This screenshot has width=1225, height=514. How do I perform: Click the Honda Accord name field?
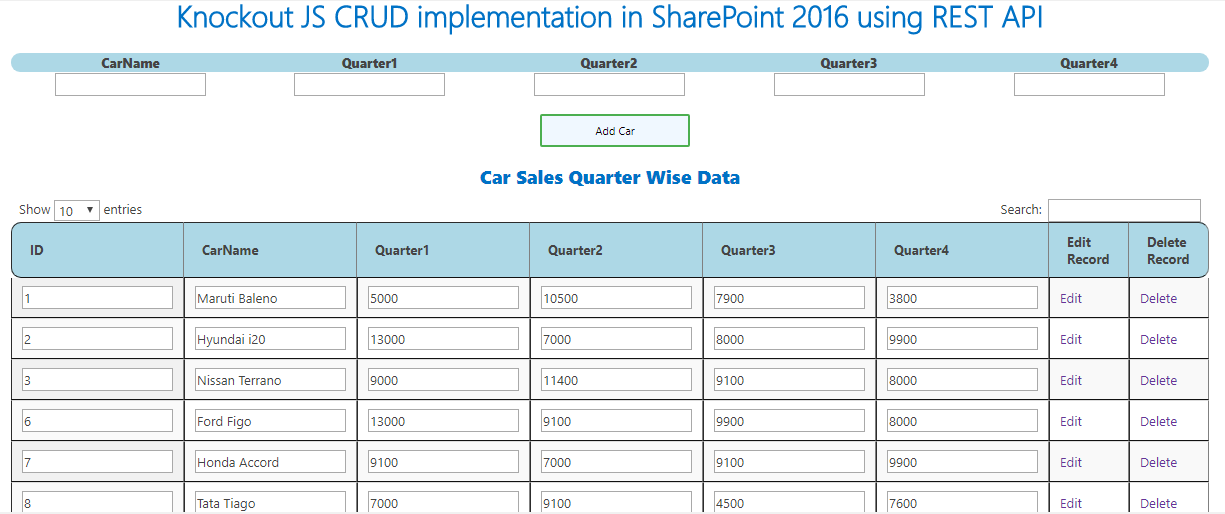270,462
